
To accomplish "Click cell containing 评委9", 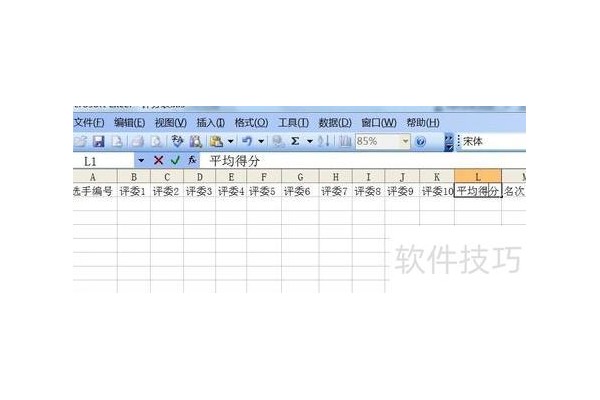I will click(x=402, y=191).
